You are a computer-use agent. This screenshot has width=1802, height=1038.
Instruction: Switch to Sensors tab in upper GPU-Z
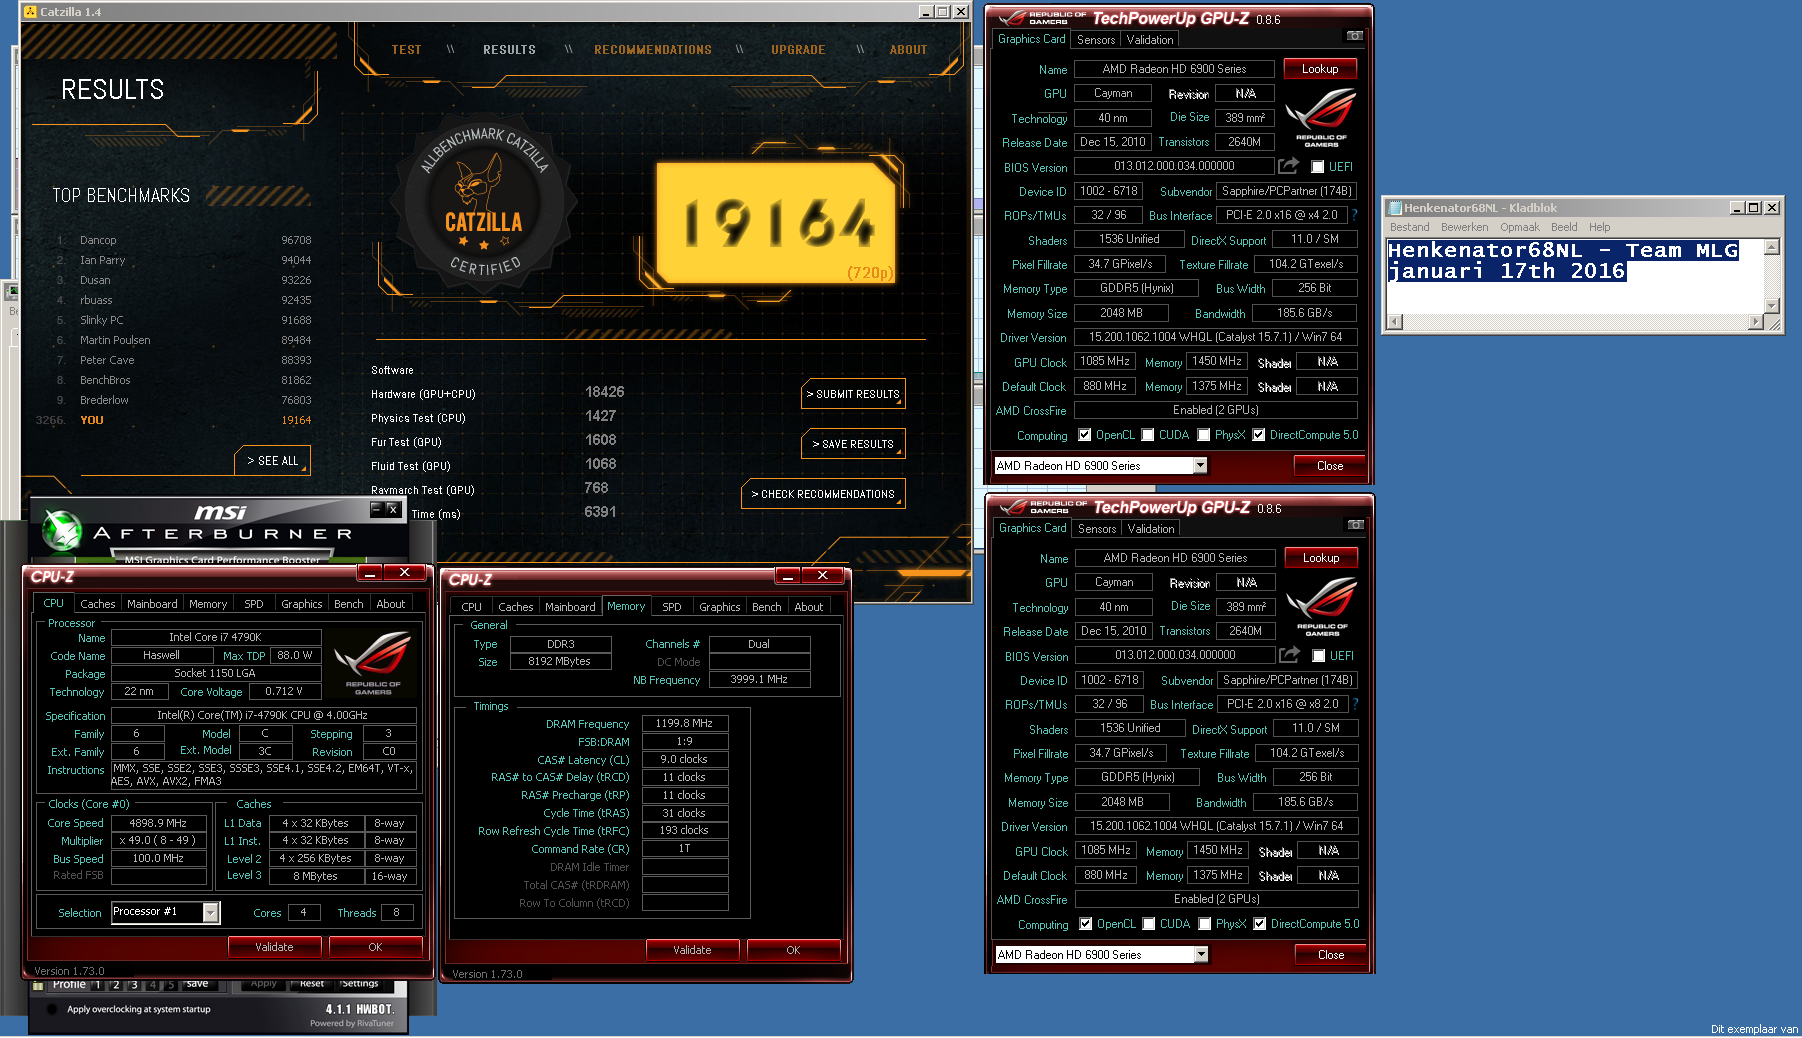click(x=1095, y=40)
